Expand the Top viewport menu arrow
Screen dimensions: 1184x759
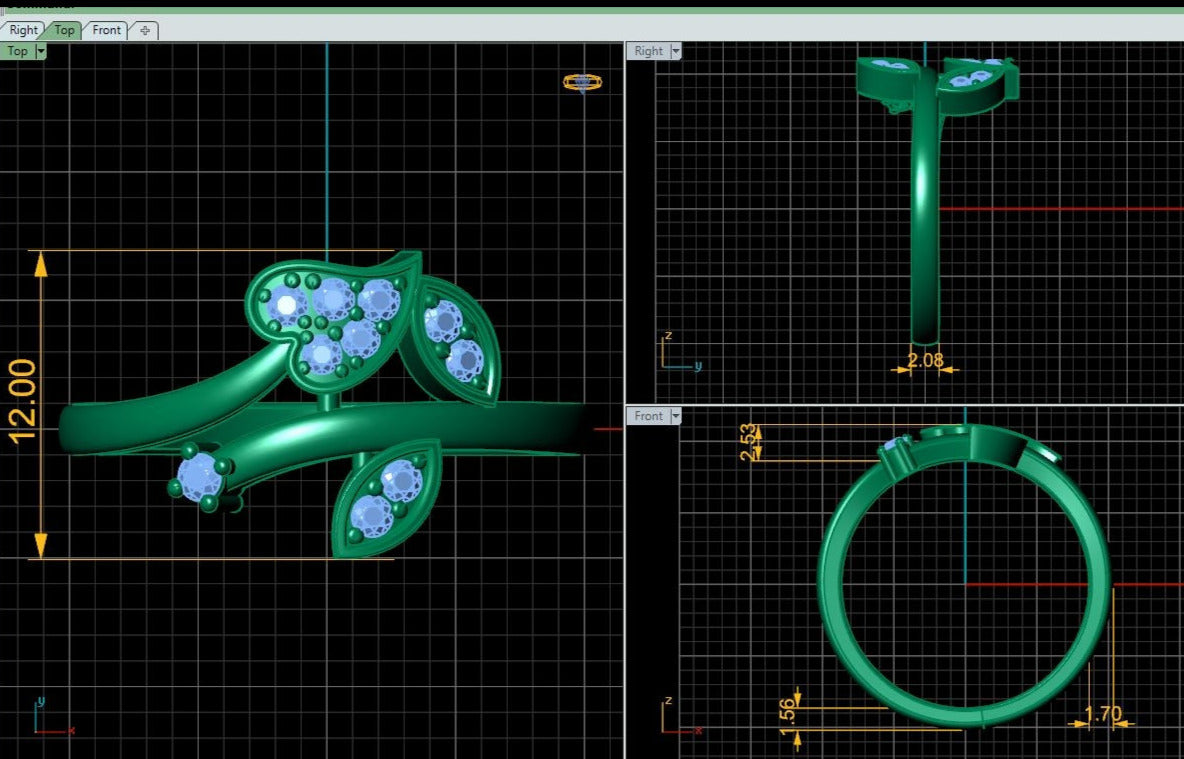pos(40,51)
